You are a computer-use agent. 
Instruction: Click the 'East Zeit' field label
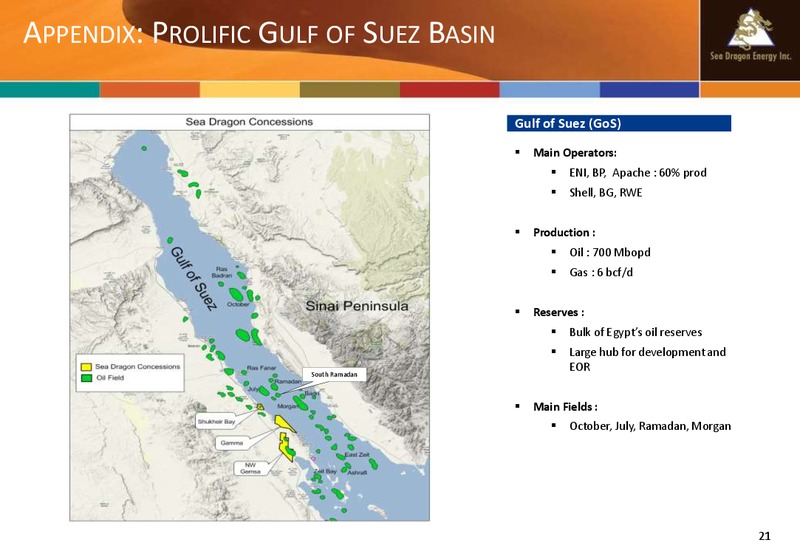(x=357, y=455)
